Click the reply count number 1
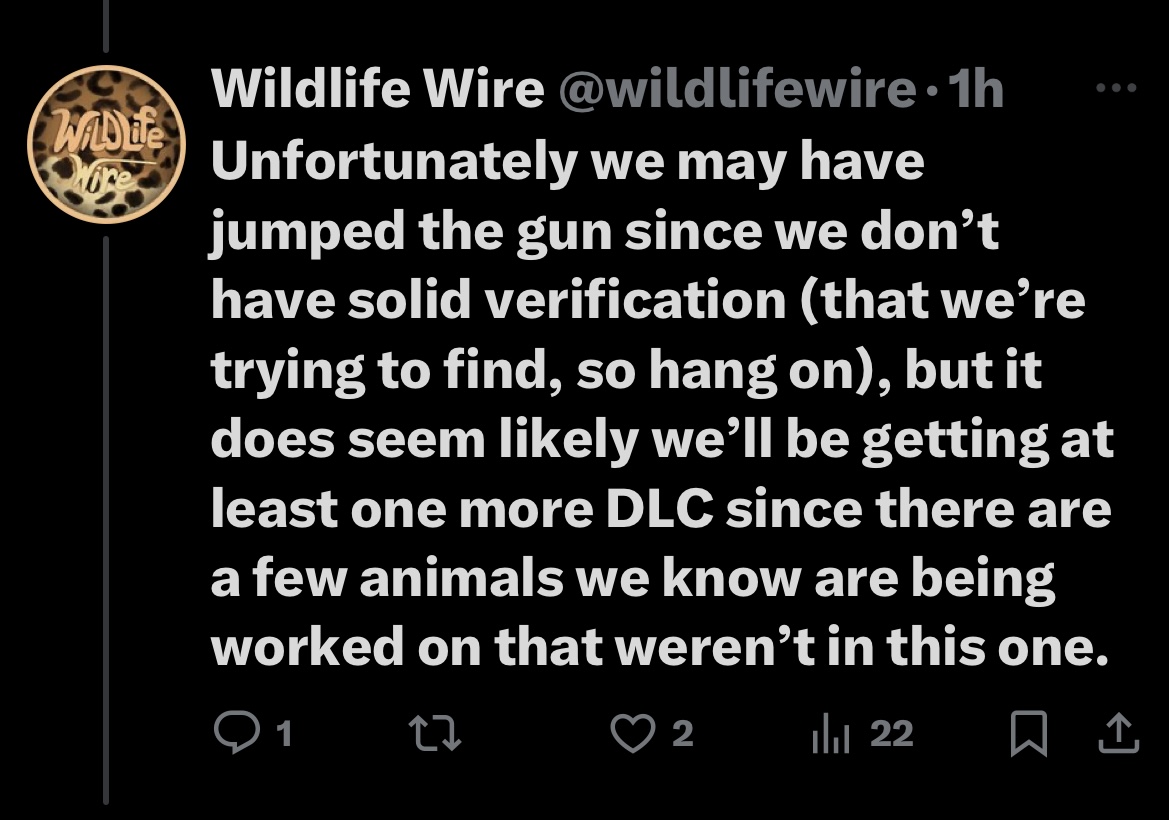 [x=283, y=734]
